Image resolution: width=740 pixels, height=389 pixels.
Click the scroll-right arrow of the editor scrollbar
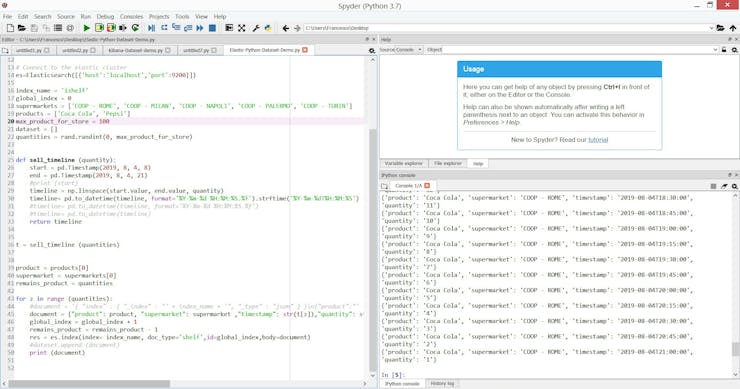[365, 384]
